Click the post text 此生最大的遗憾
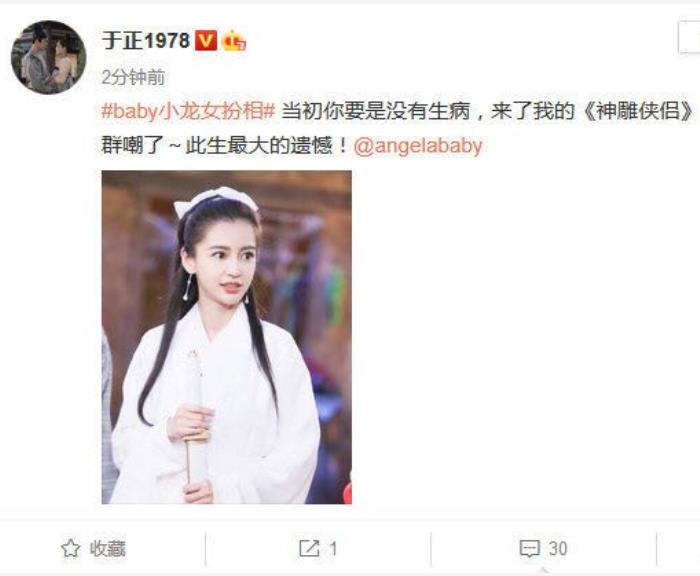The height and width of the screenshot is (576, 700). 265,146
